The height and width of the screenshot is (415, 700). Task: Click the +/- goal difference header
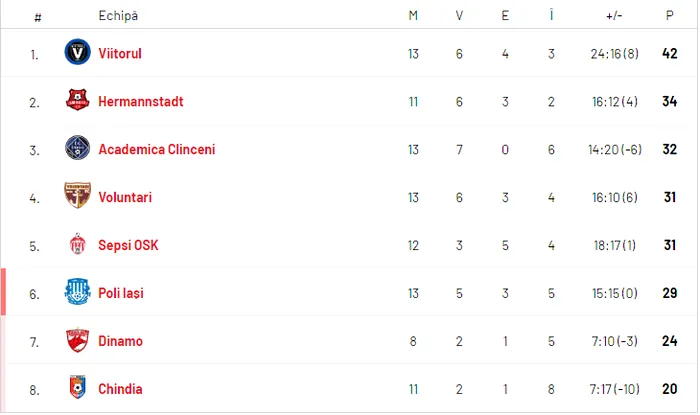pos(614,16)
